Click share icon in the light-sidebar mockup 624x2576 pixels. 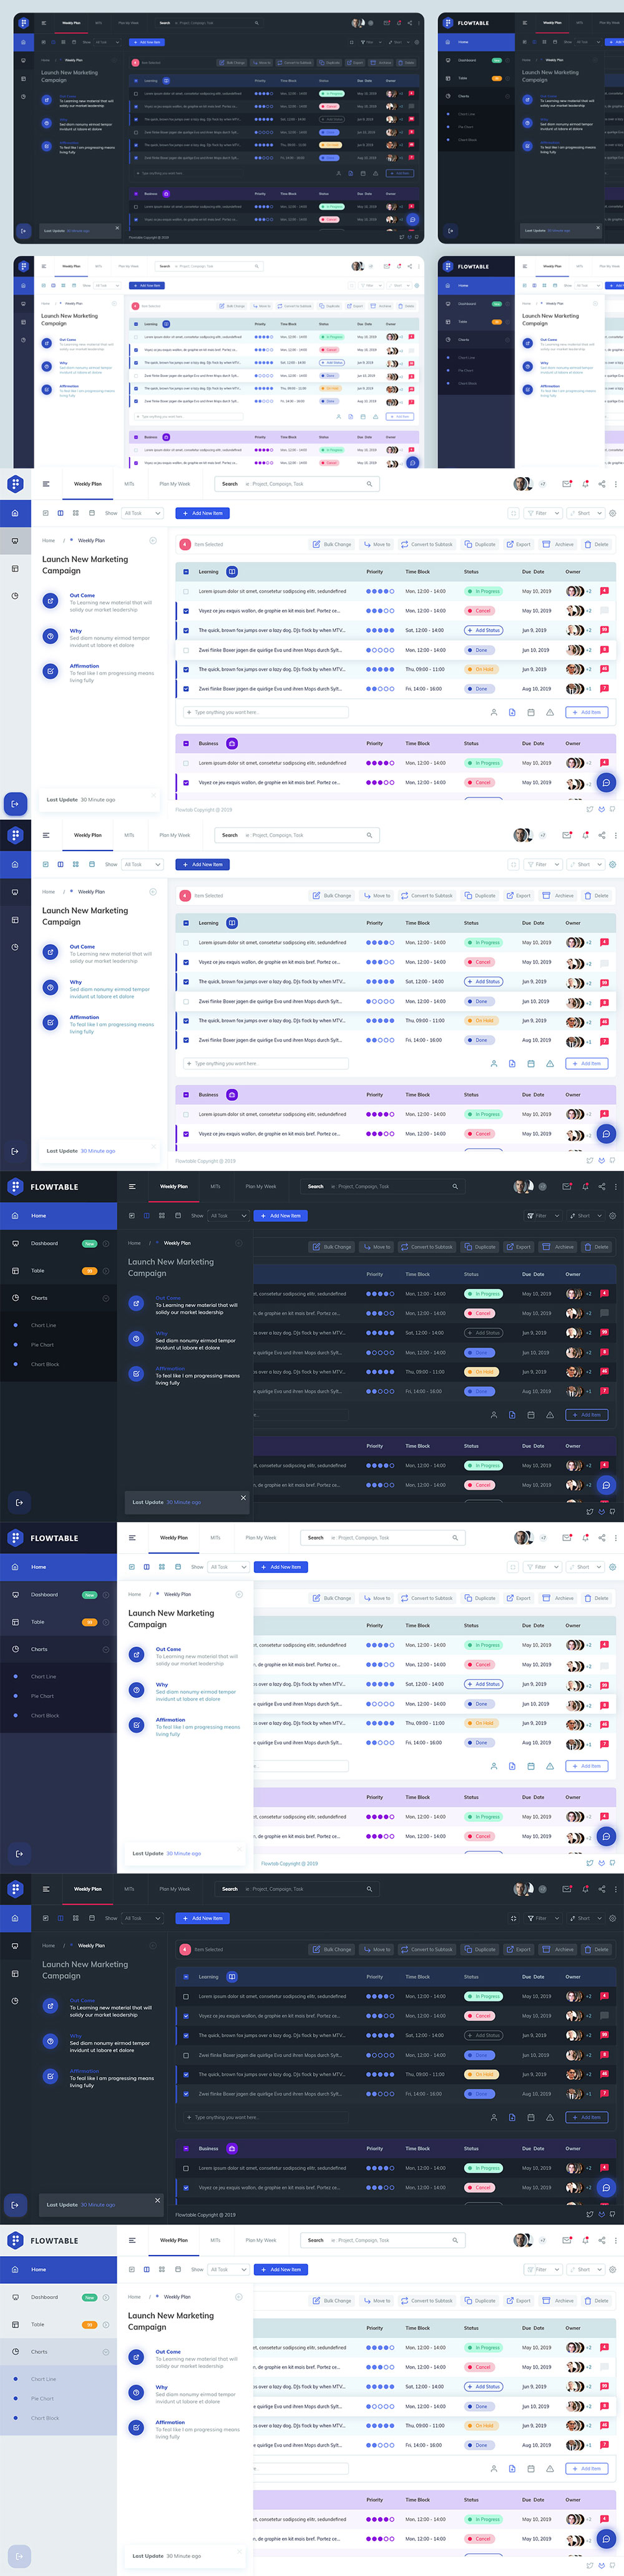601,2240
